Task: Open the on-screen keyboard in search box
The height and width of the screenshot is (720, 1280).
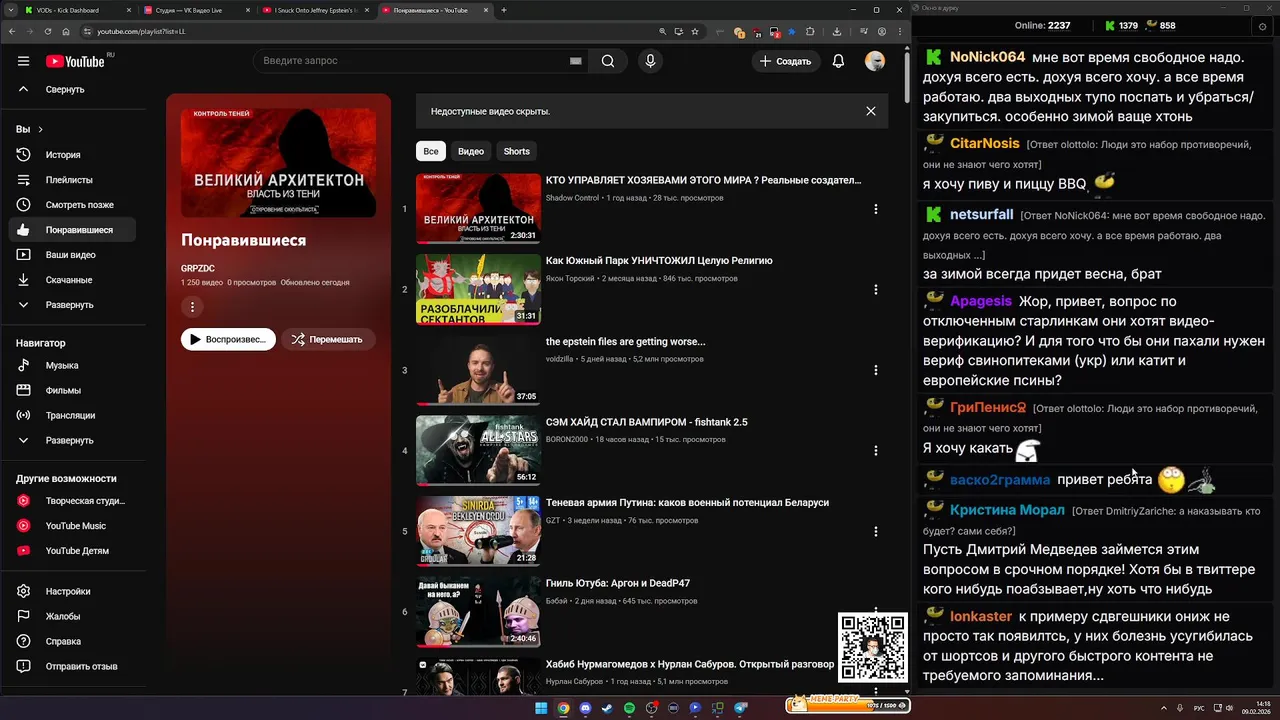Action: (x=575, y=61)
